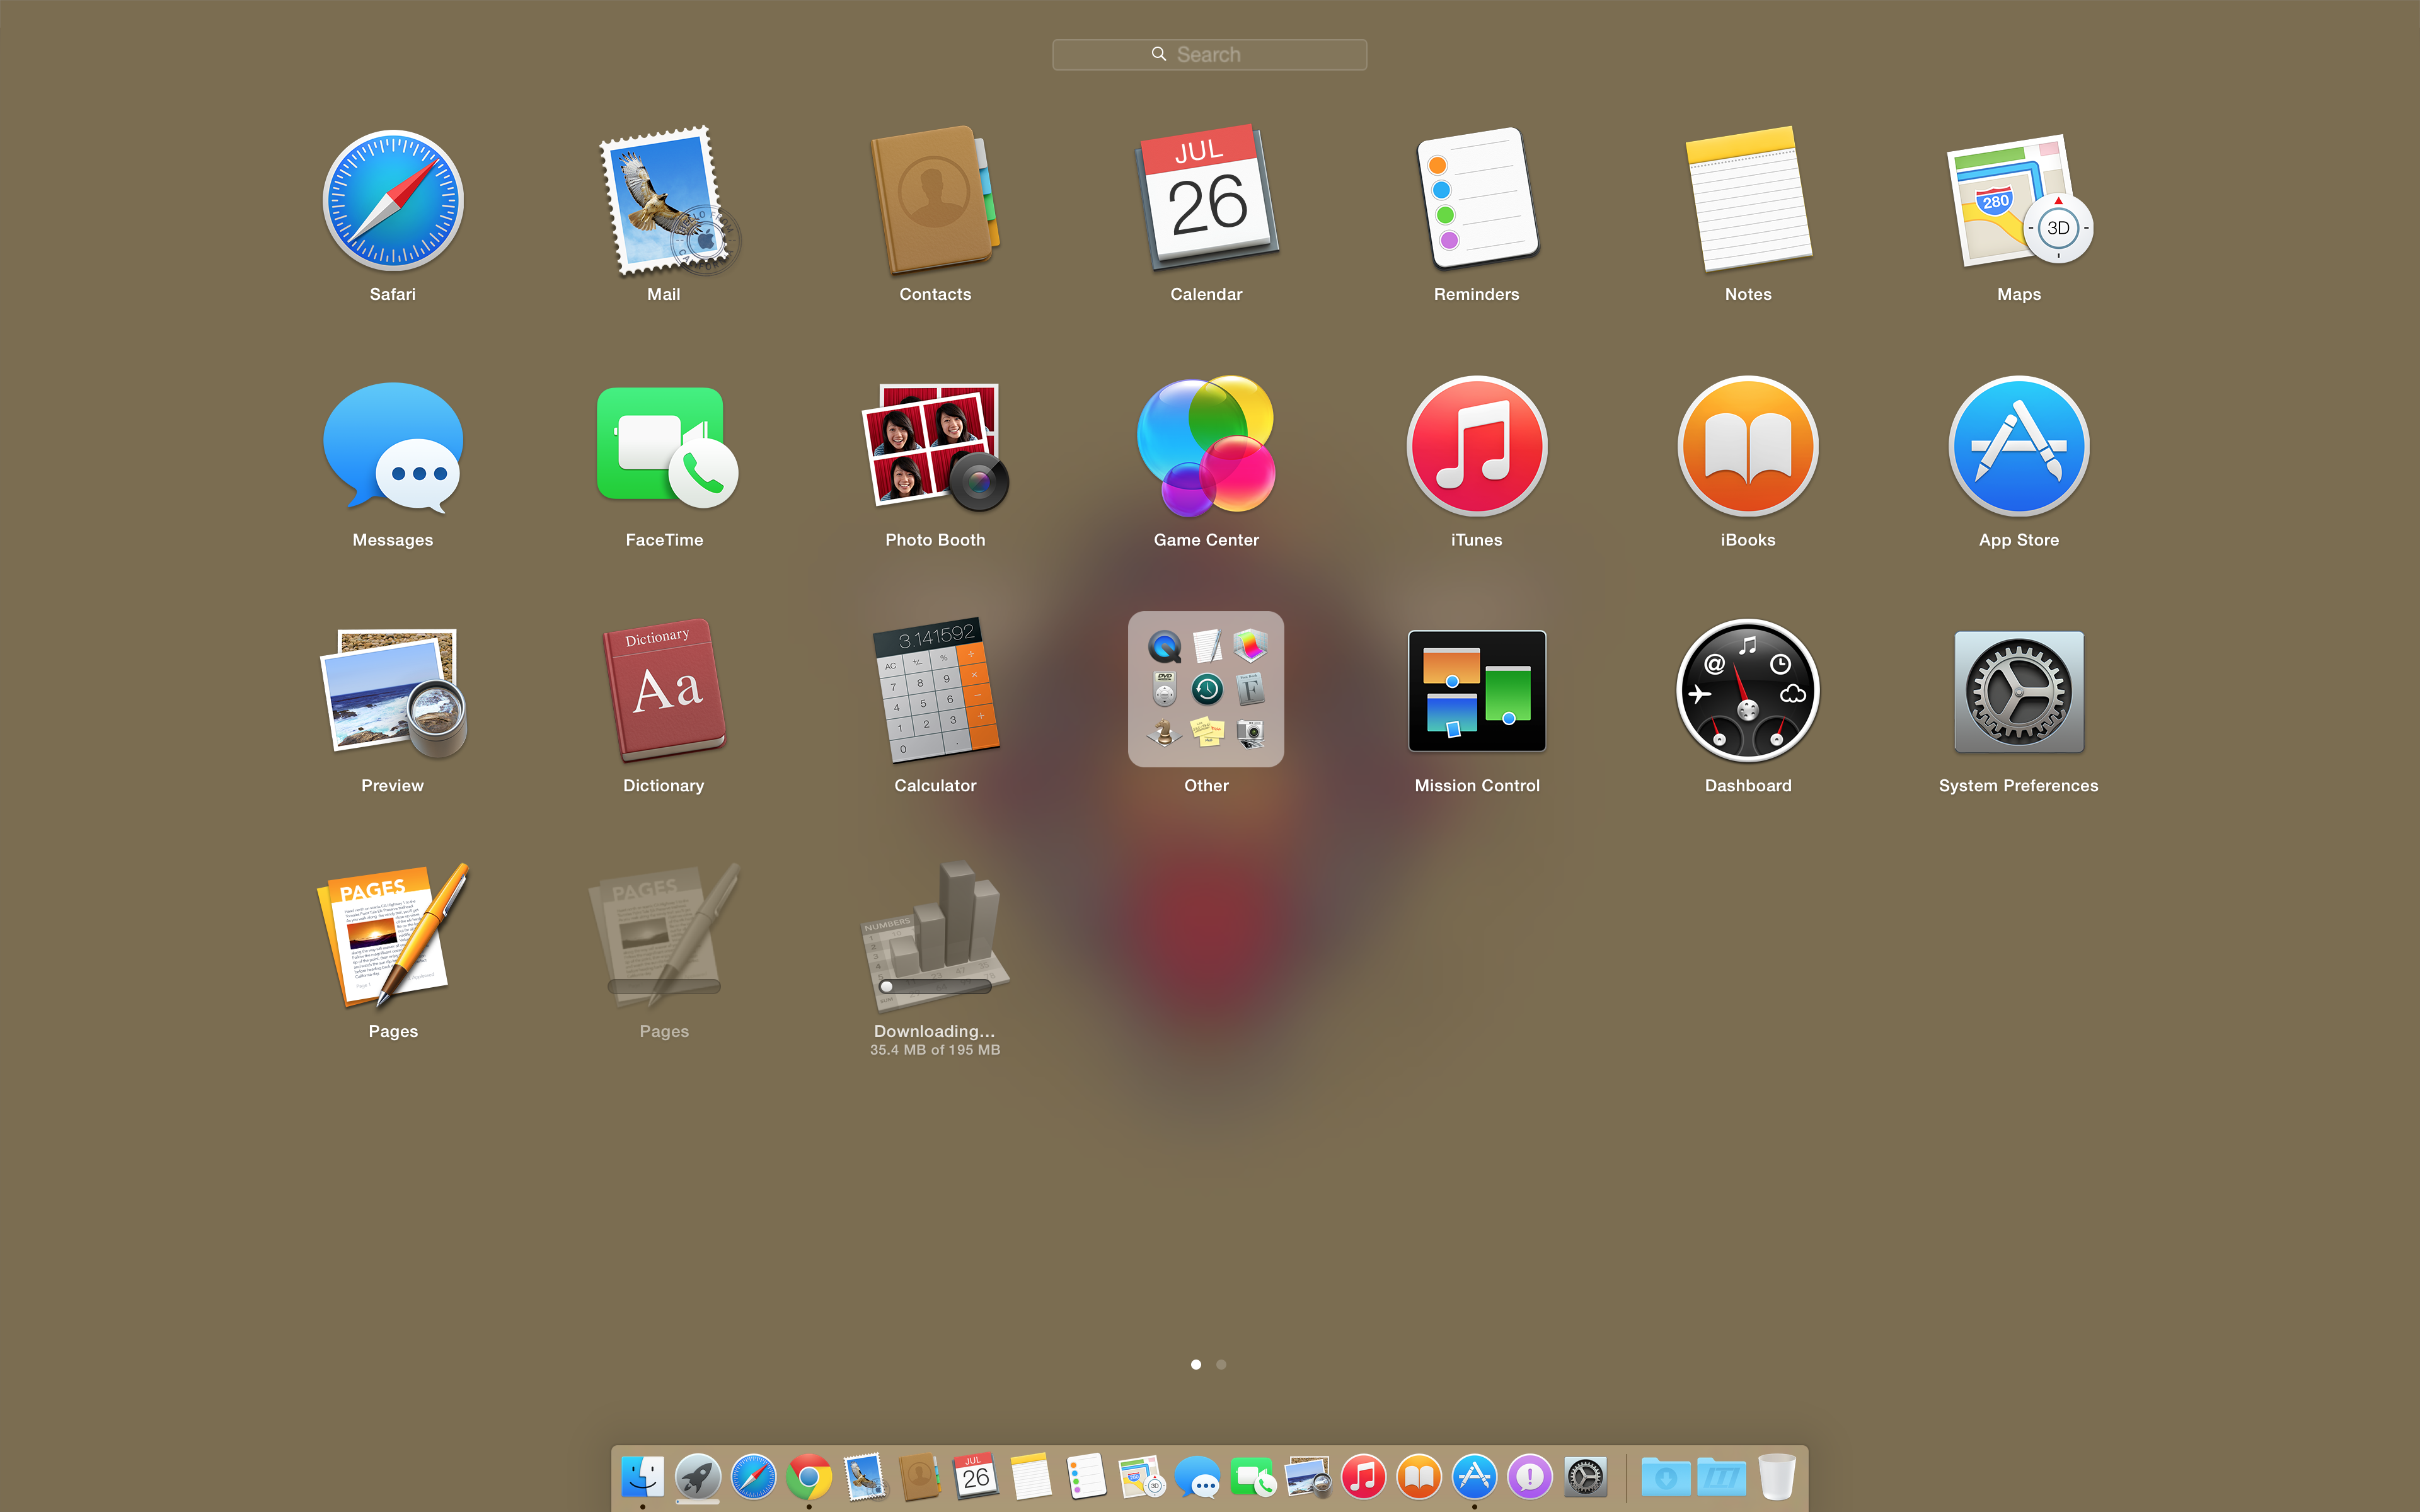The width and height of the screenshot is (2420, 1512).
Task: Expand the Other apps folder
Action: 1206,689
